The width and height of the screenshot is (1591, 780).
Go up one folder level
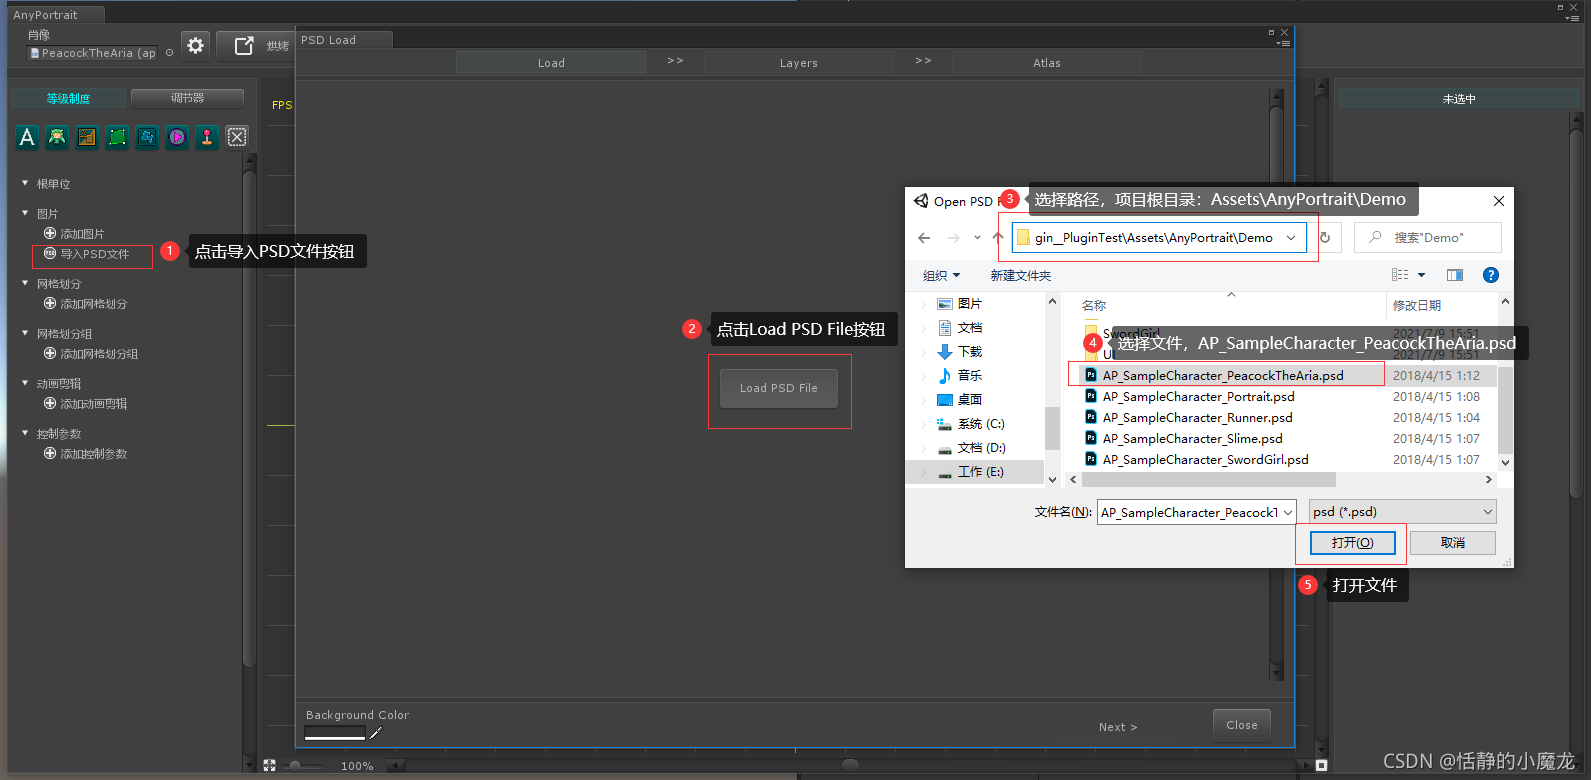click(x=997, y=238)
